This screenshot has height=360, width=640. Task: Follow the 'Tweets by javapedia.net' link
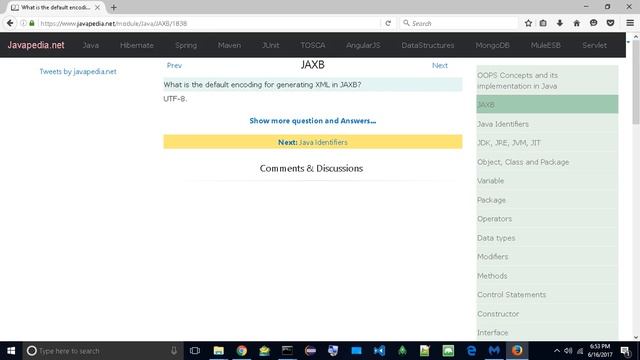[x=78, y=71]
